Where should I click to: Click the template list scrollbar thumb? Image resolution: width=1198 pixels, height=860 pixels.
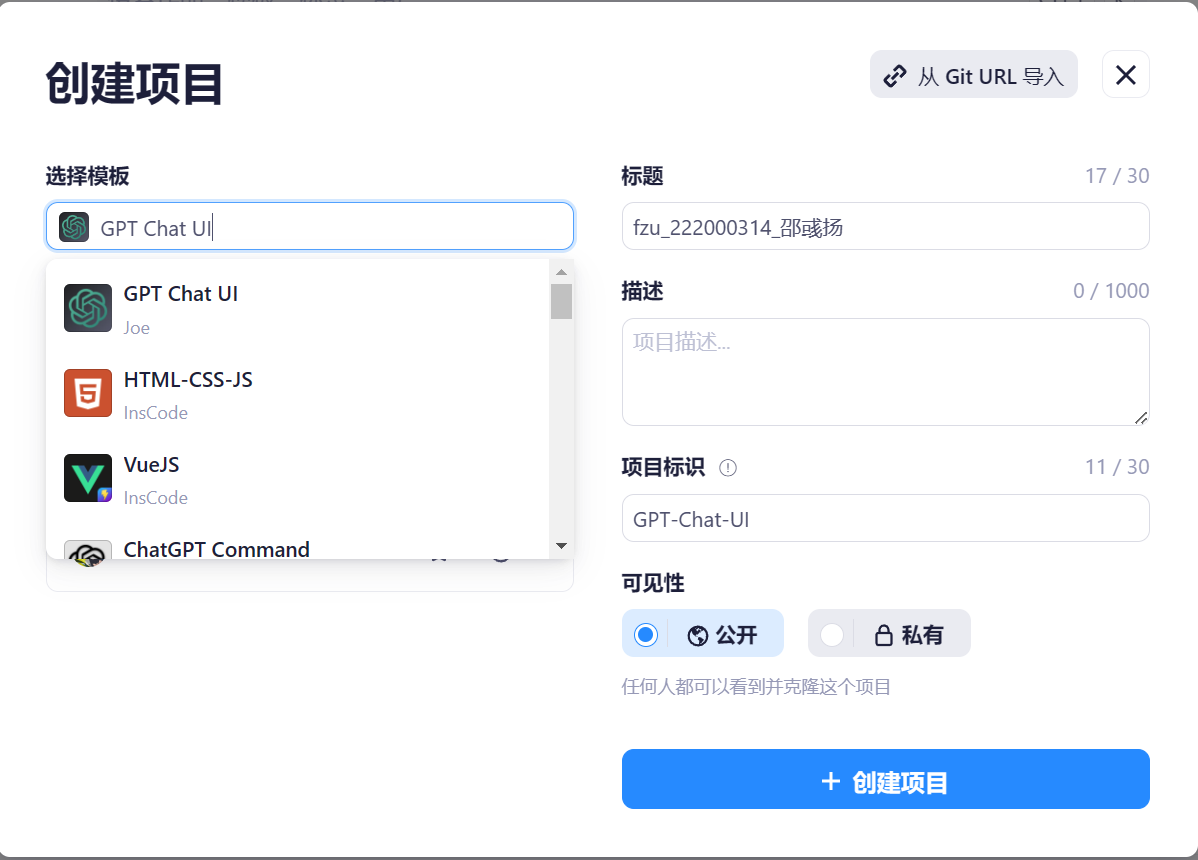pos(562,302)
